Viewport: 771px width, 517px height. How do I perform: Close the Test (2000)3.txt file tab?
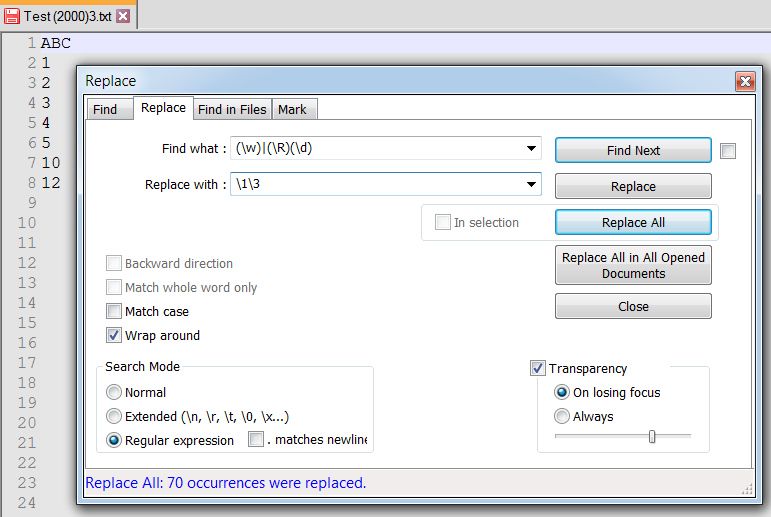(123, 16)
